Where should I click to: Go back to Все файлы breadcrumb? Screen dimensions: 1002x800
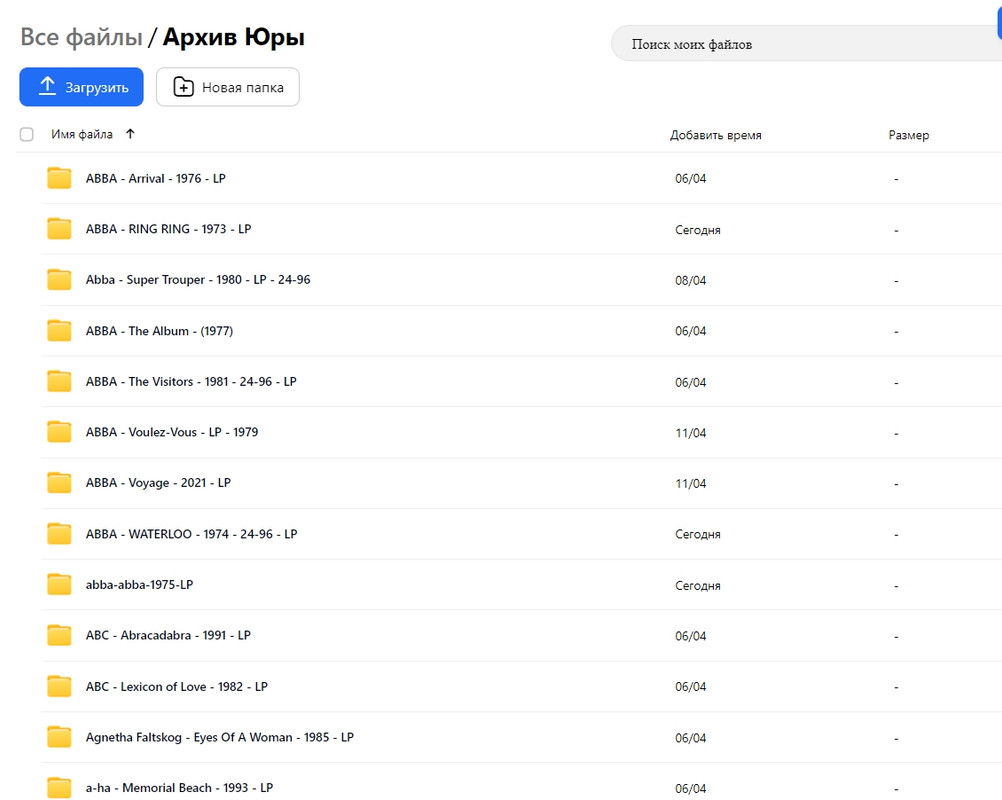point(81,37)
